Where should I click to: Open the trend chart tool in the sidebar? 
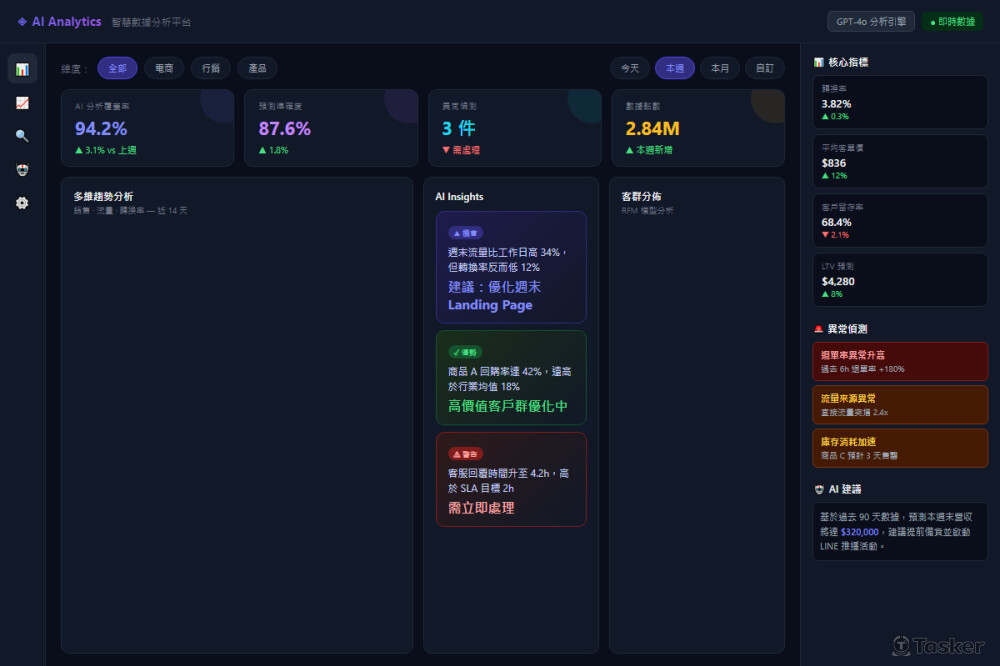click(x=21, y=102)
